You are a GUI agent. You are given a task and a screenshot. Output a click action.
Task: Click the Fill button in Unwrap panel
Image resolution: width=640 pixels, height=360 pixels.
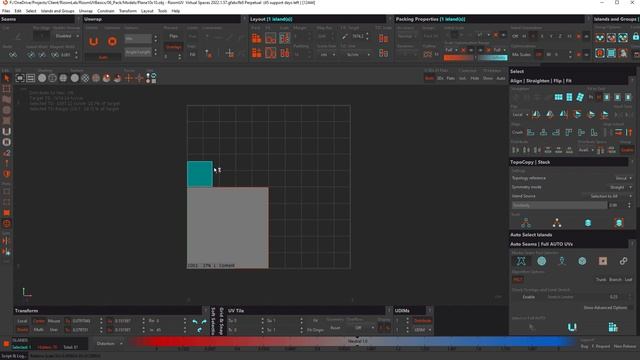[193, 54]
